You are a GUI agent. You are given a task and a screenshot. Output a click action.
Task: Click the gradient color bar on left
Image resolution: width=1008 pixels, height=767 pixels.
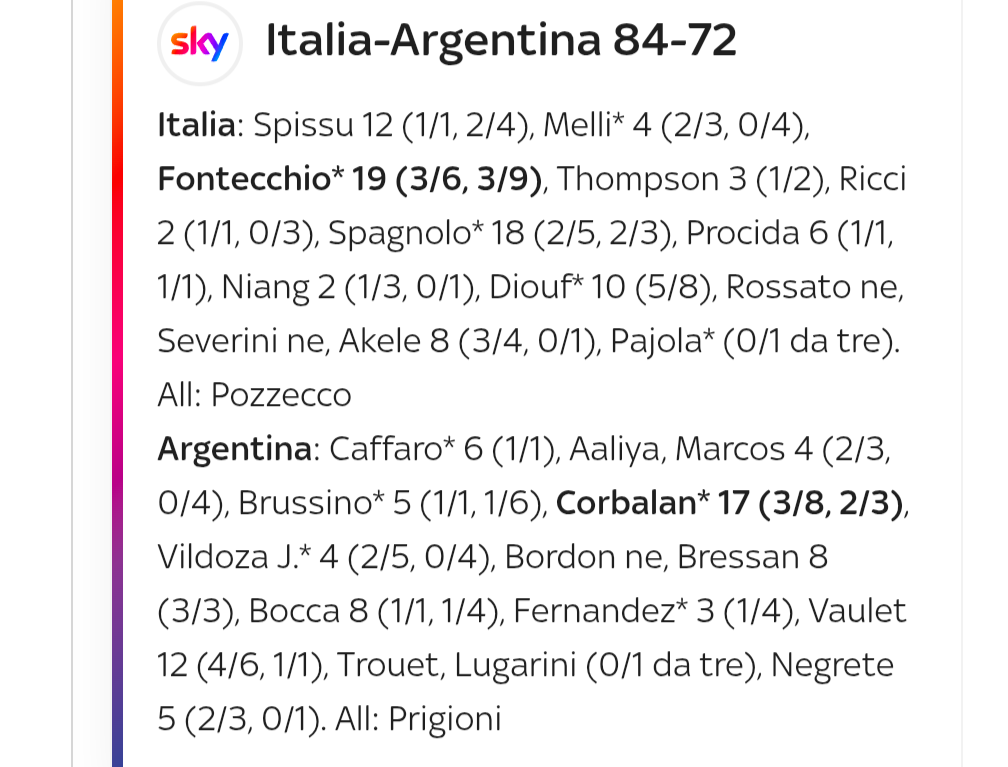(x=117, y=383)
